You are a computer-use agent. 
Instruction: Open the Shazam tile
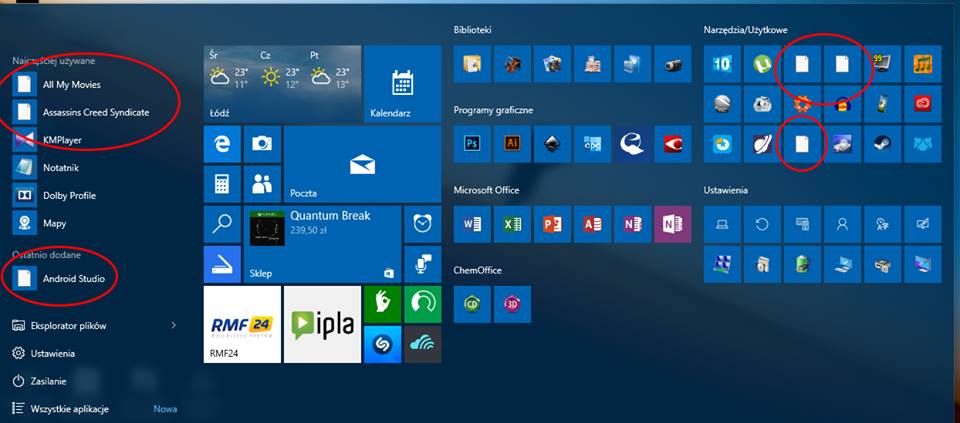383,344
